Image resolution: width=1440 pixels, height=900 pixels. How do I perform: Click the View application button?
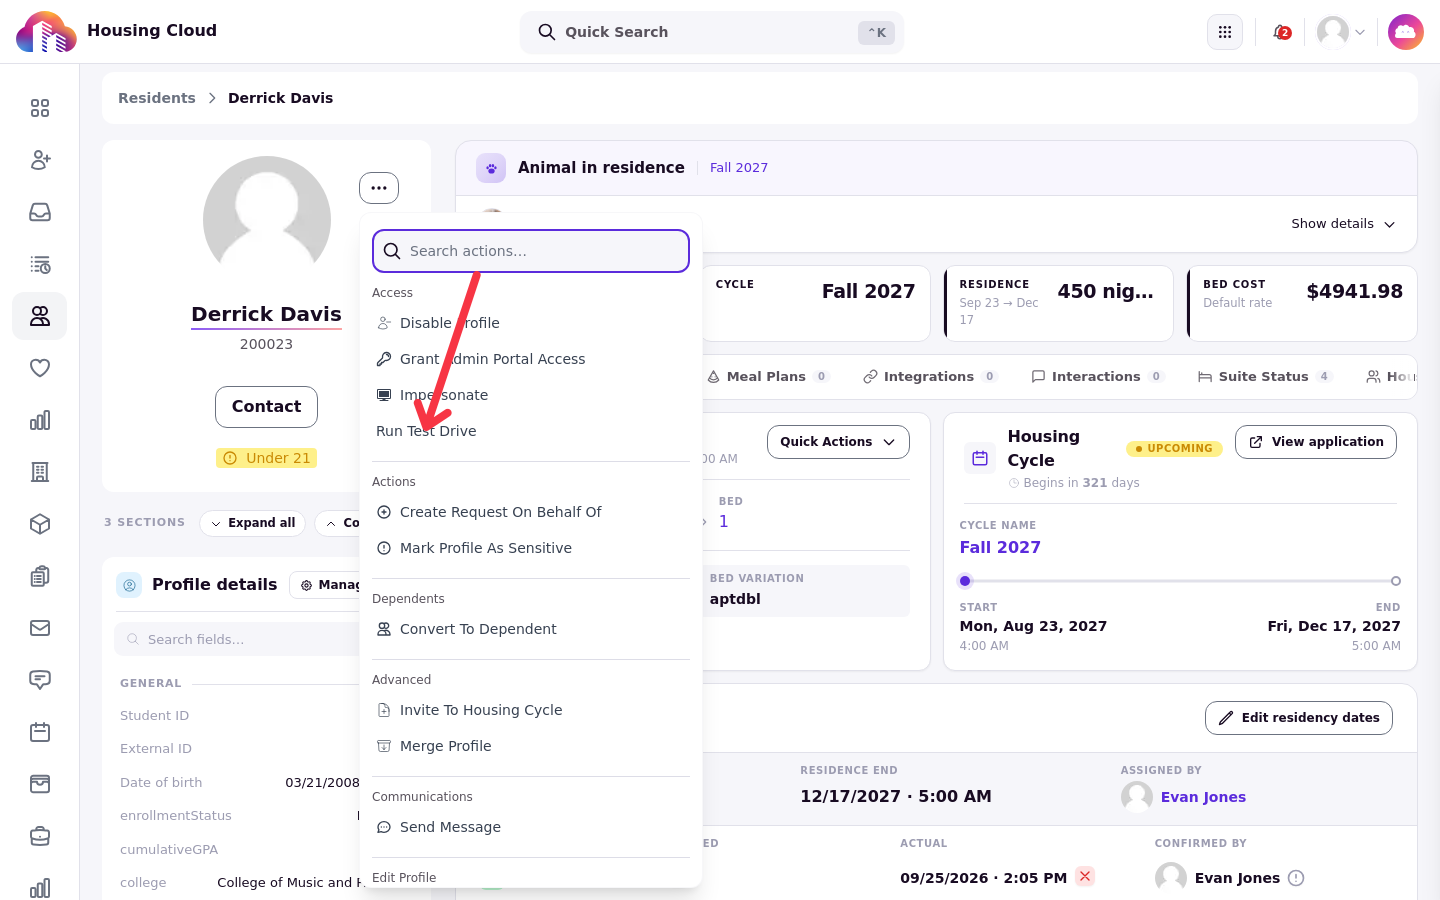[x=1316, y=442]
